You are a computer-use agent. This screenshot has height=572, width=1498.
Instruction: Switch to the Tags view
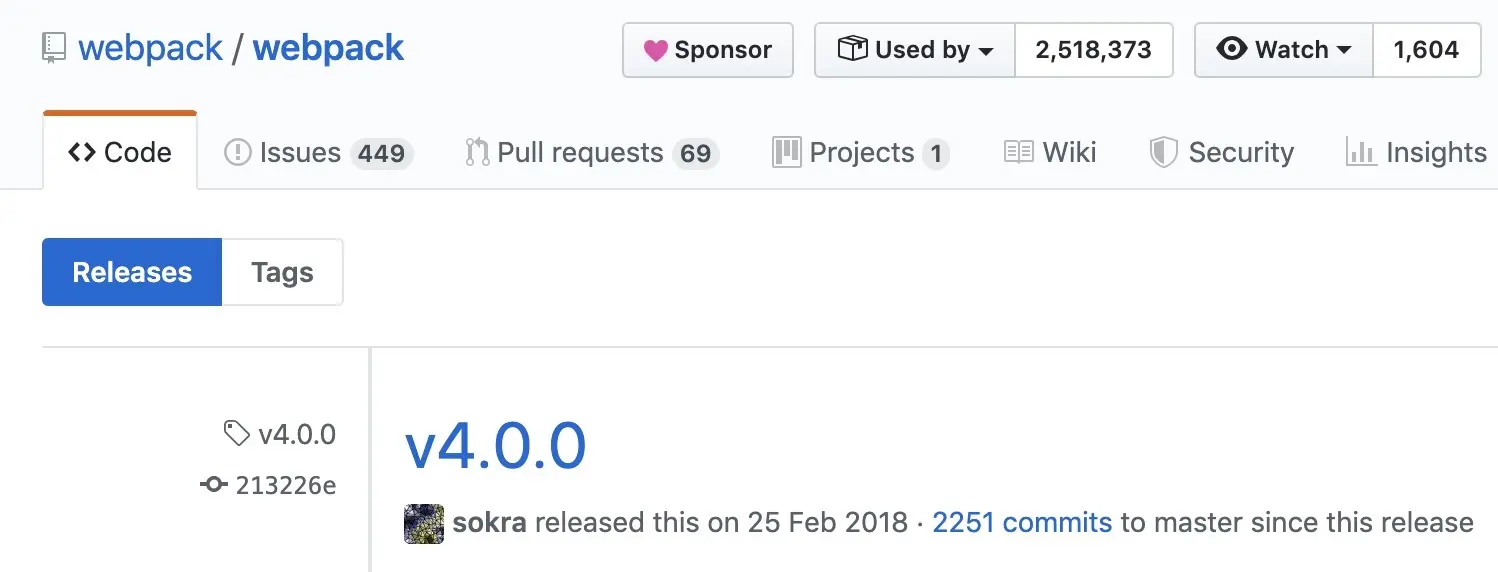(282, 272)
